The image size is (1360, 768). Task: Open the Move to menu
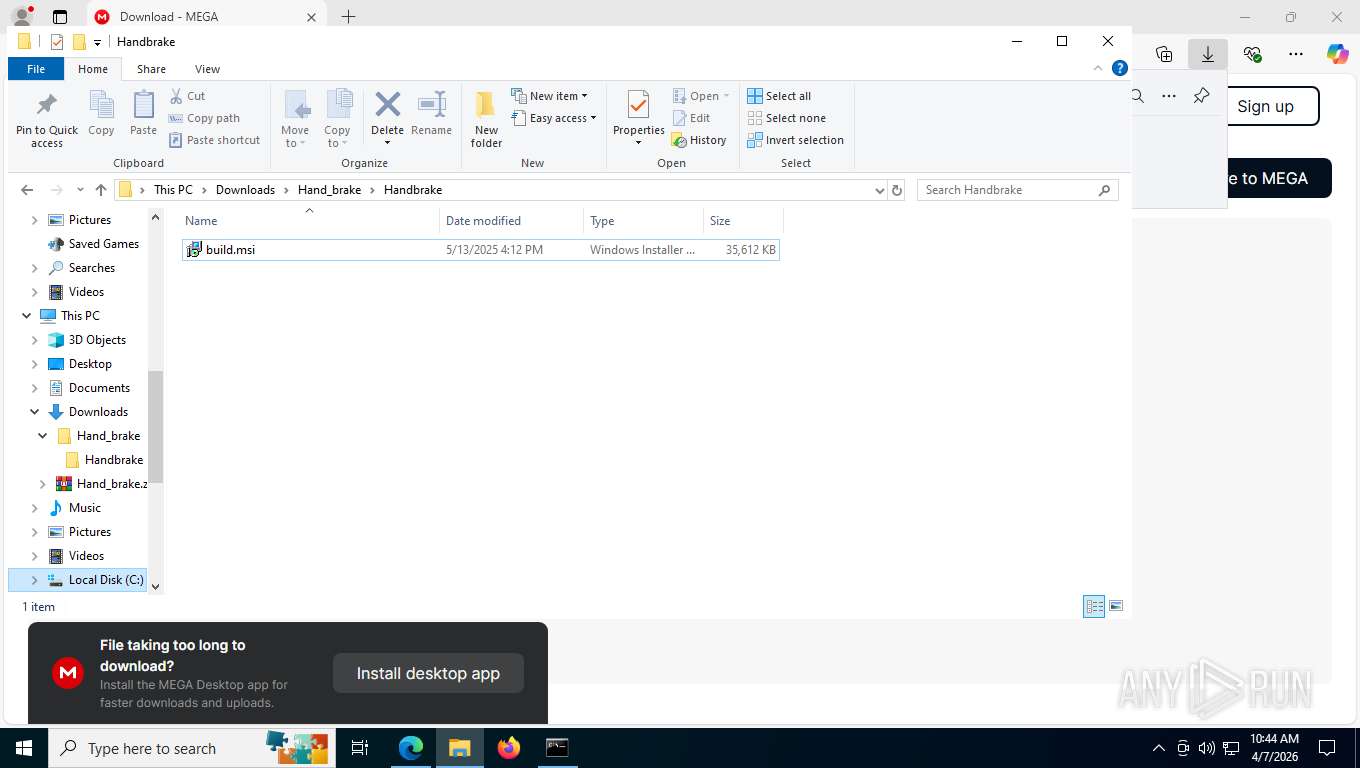[x=295, y=119]
